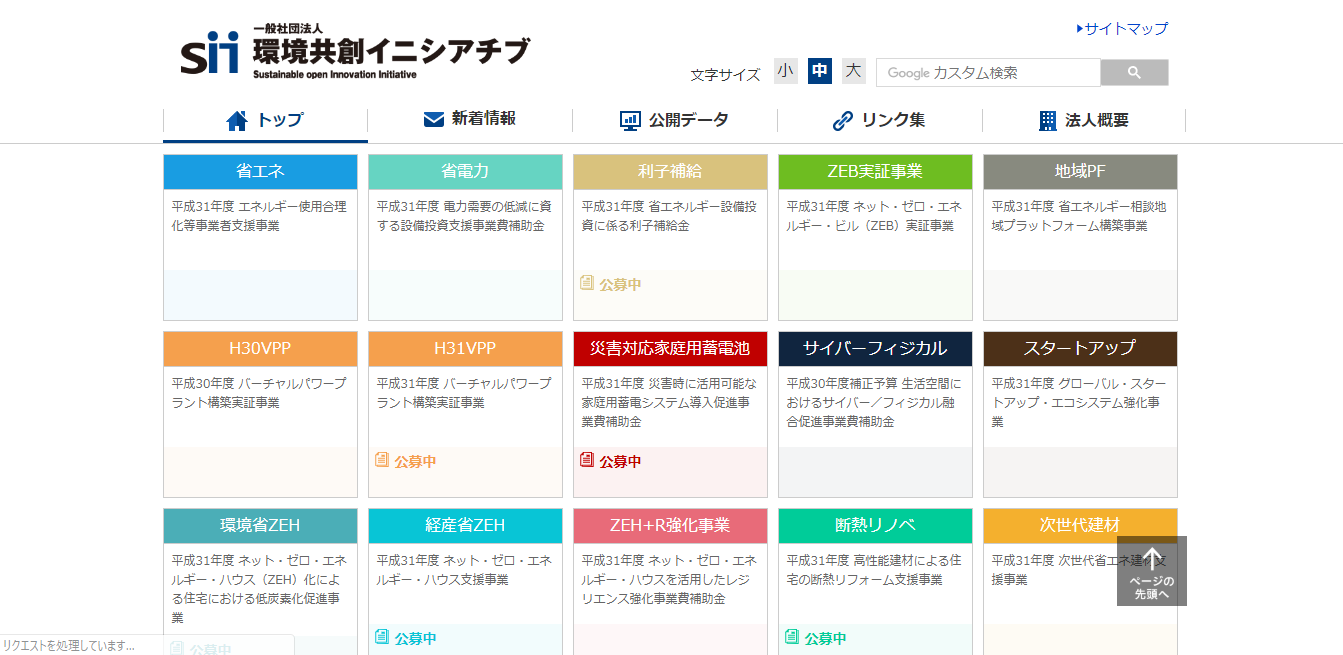Set text size to 中
The image size is (1343, 655).
point(820,71)
